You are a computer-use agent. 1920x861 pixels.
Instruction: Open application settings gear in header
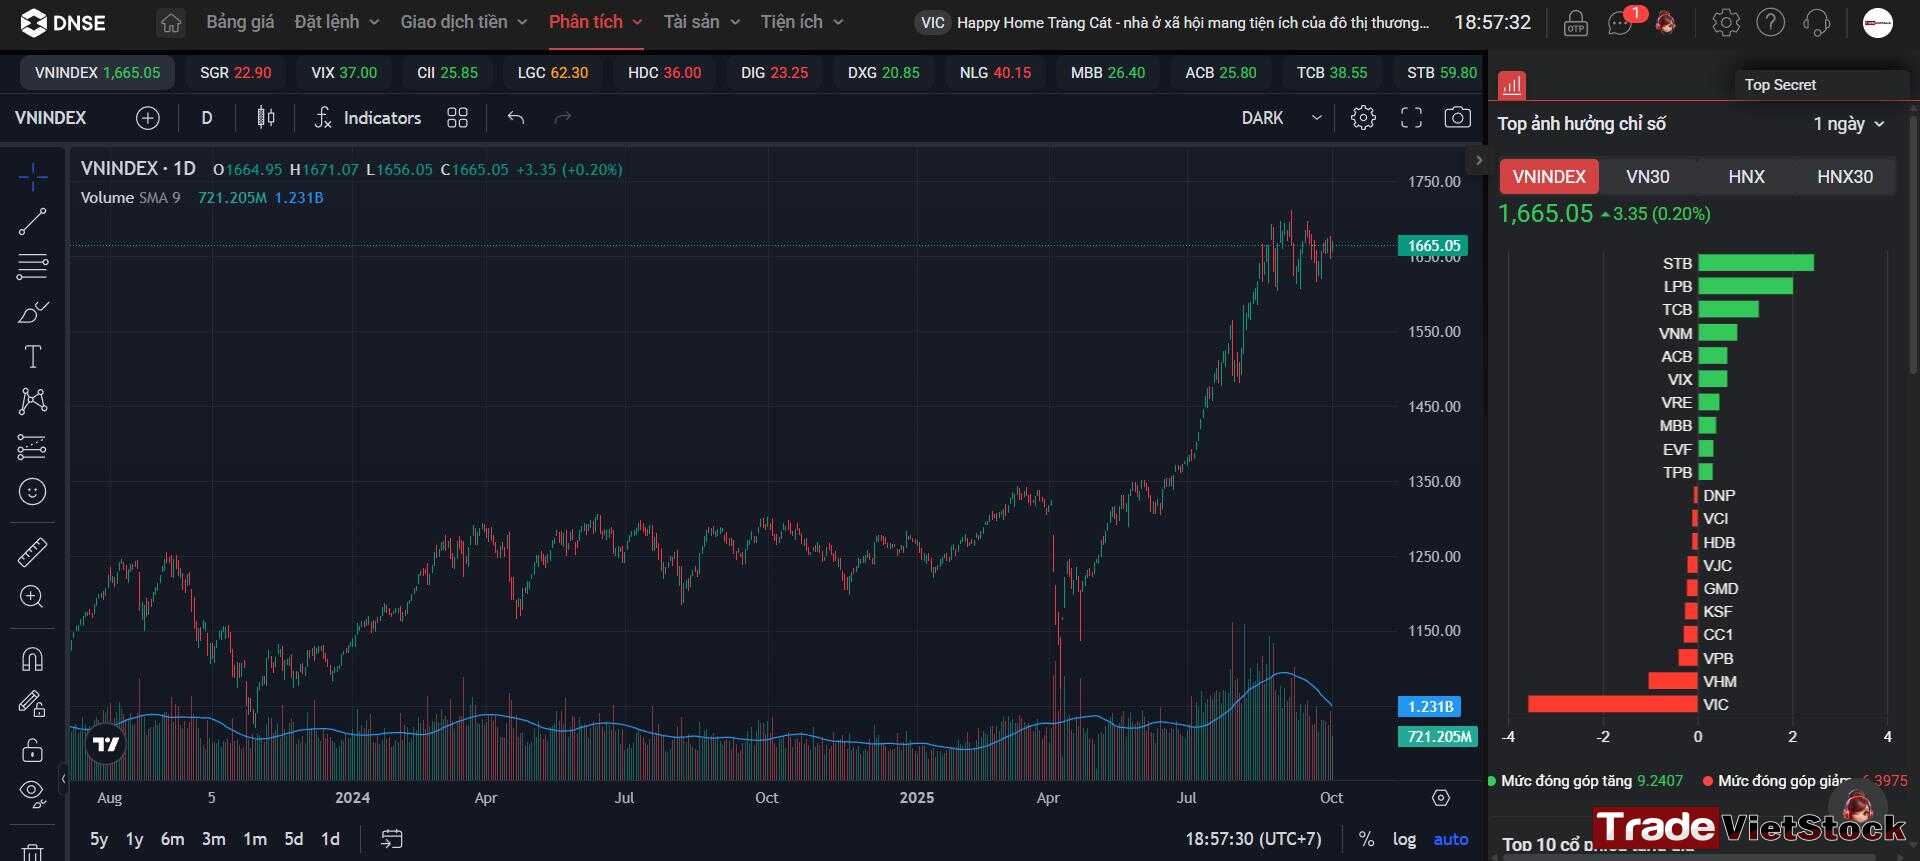(x=1726, y=23)
